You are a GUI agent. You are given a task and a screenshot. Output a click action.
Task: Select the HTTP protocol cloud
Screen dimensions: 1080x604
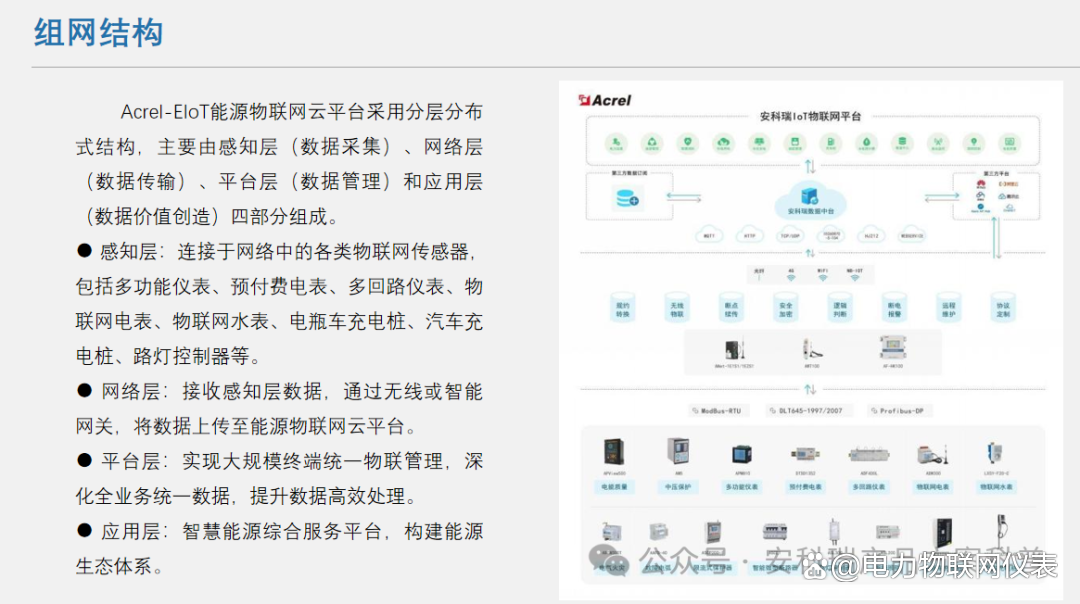(x=749, y=234)
